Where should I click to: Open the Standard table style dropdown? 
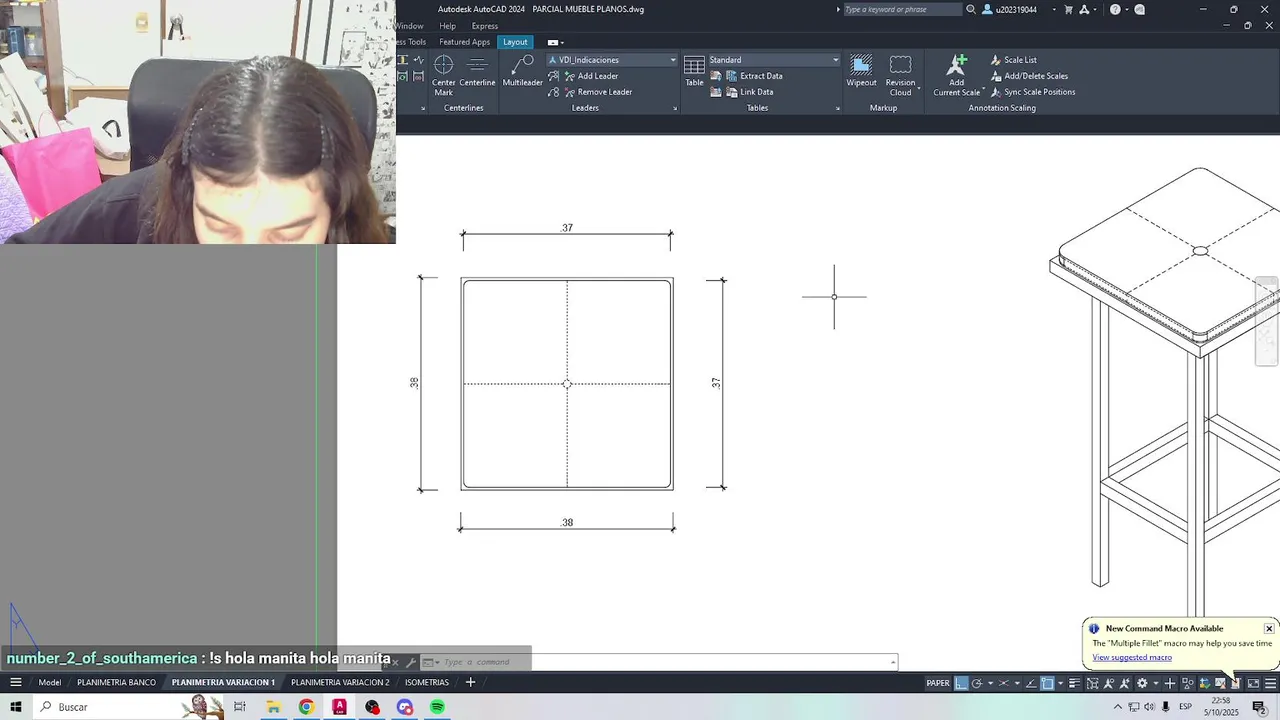[774, 60]
